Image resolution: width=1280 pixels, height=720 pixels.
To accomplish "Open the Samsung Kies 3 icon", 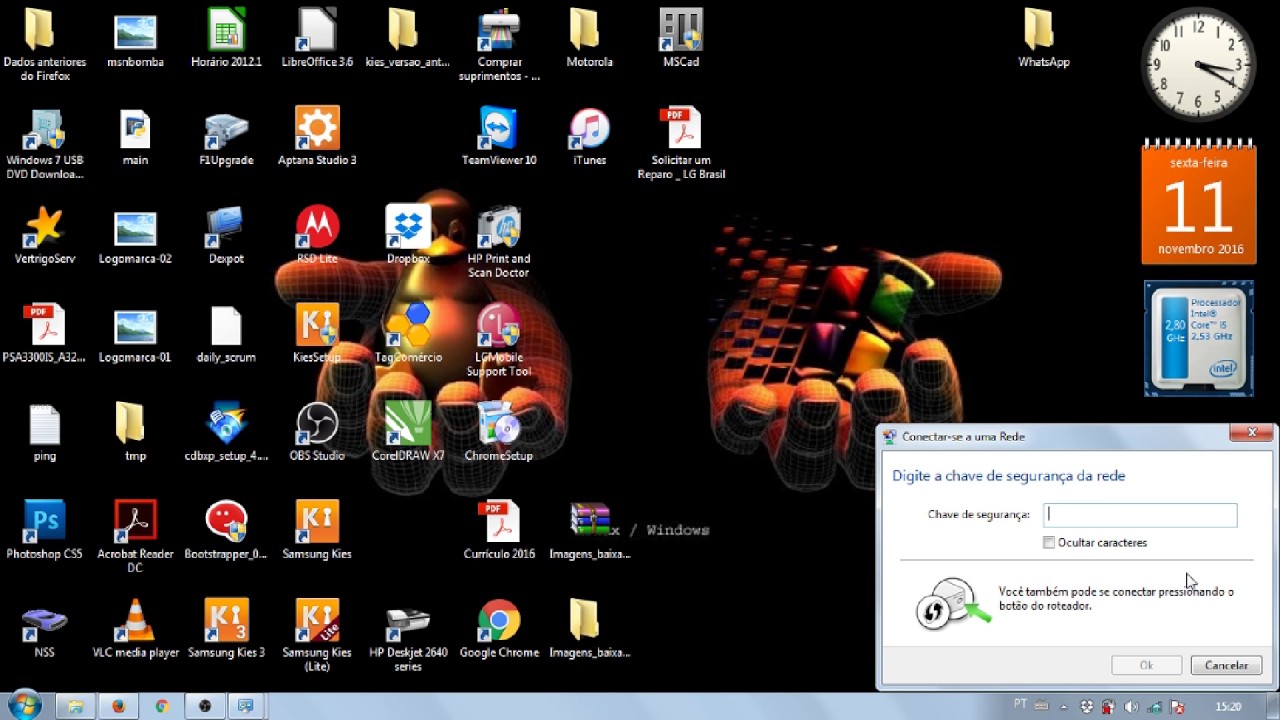I will 226,628.
